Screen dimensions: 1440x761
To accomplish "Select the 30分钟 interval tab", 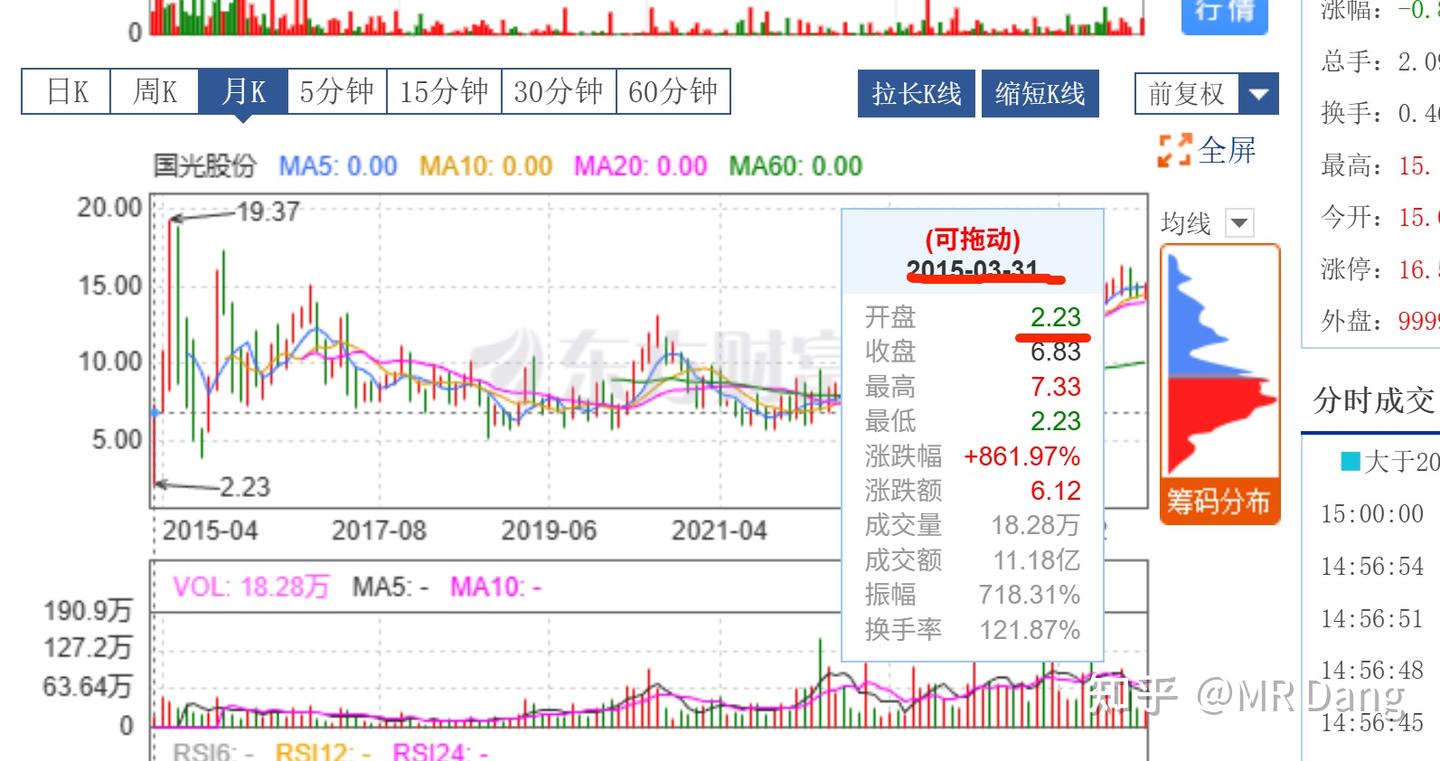I will pyautogui.click(x=558, y=92).
